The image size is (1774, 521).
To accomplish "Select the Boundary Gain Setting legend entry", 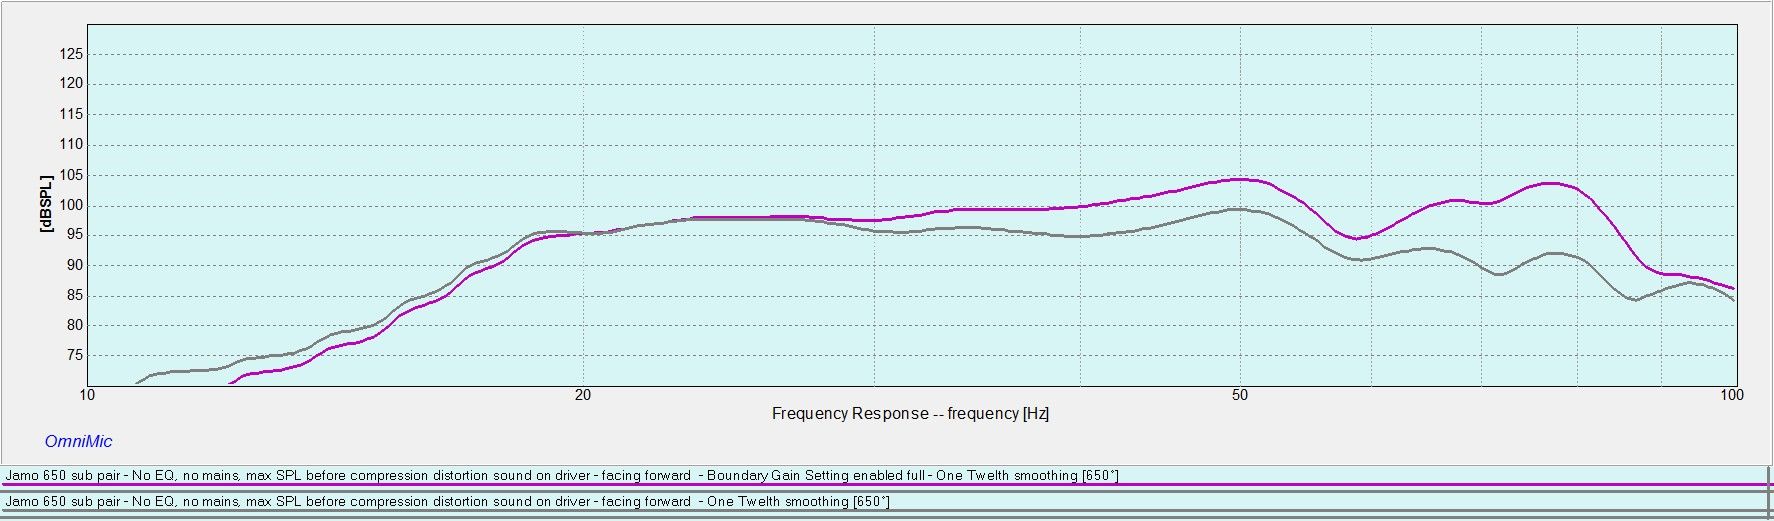I will pos(561,475).
